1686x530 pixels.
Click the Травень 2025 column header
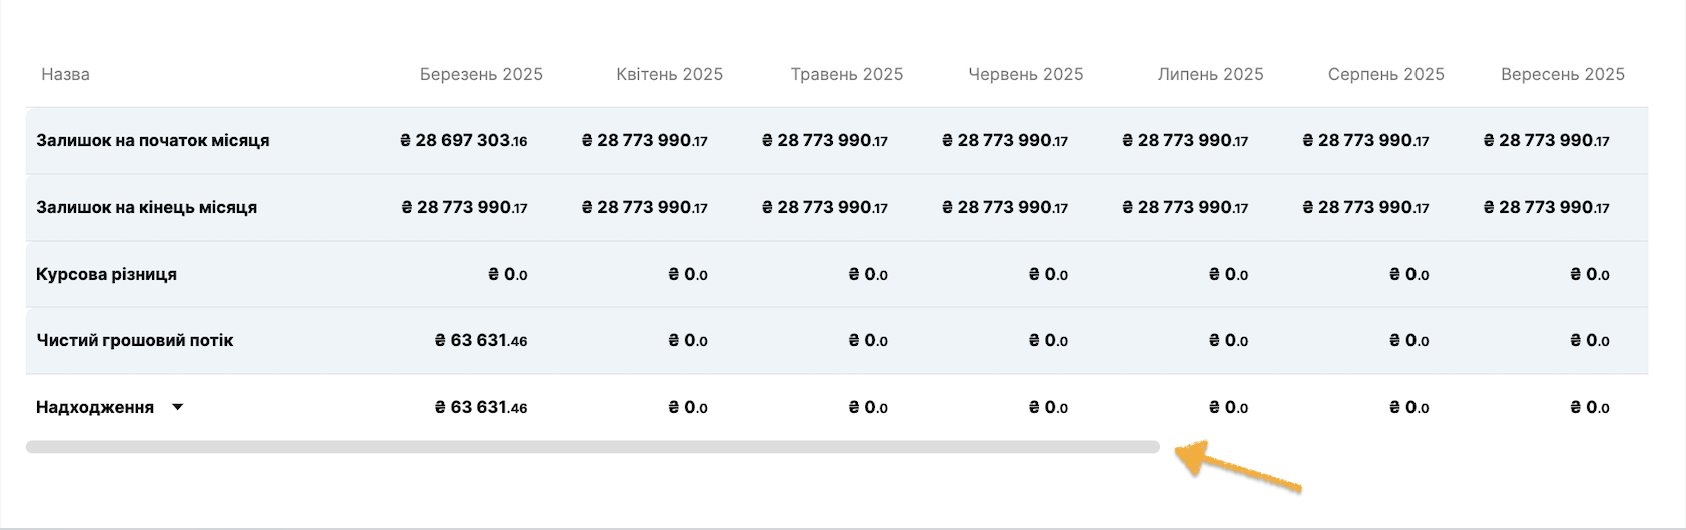tap(846, 74)
